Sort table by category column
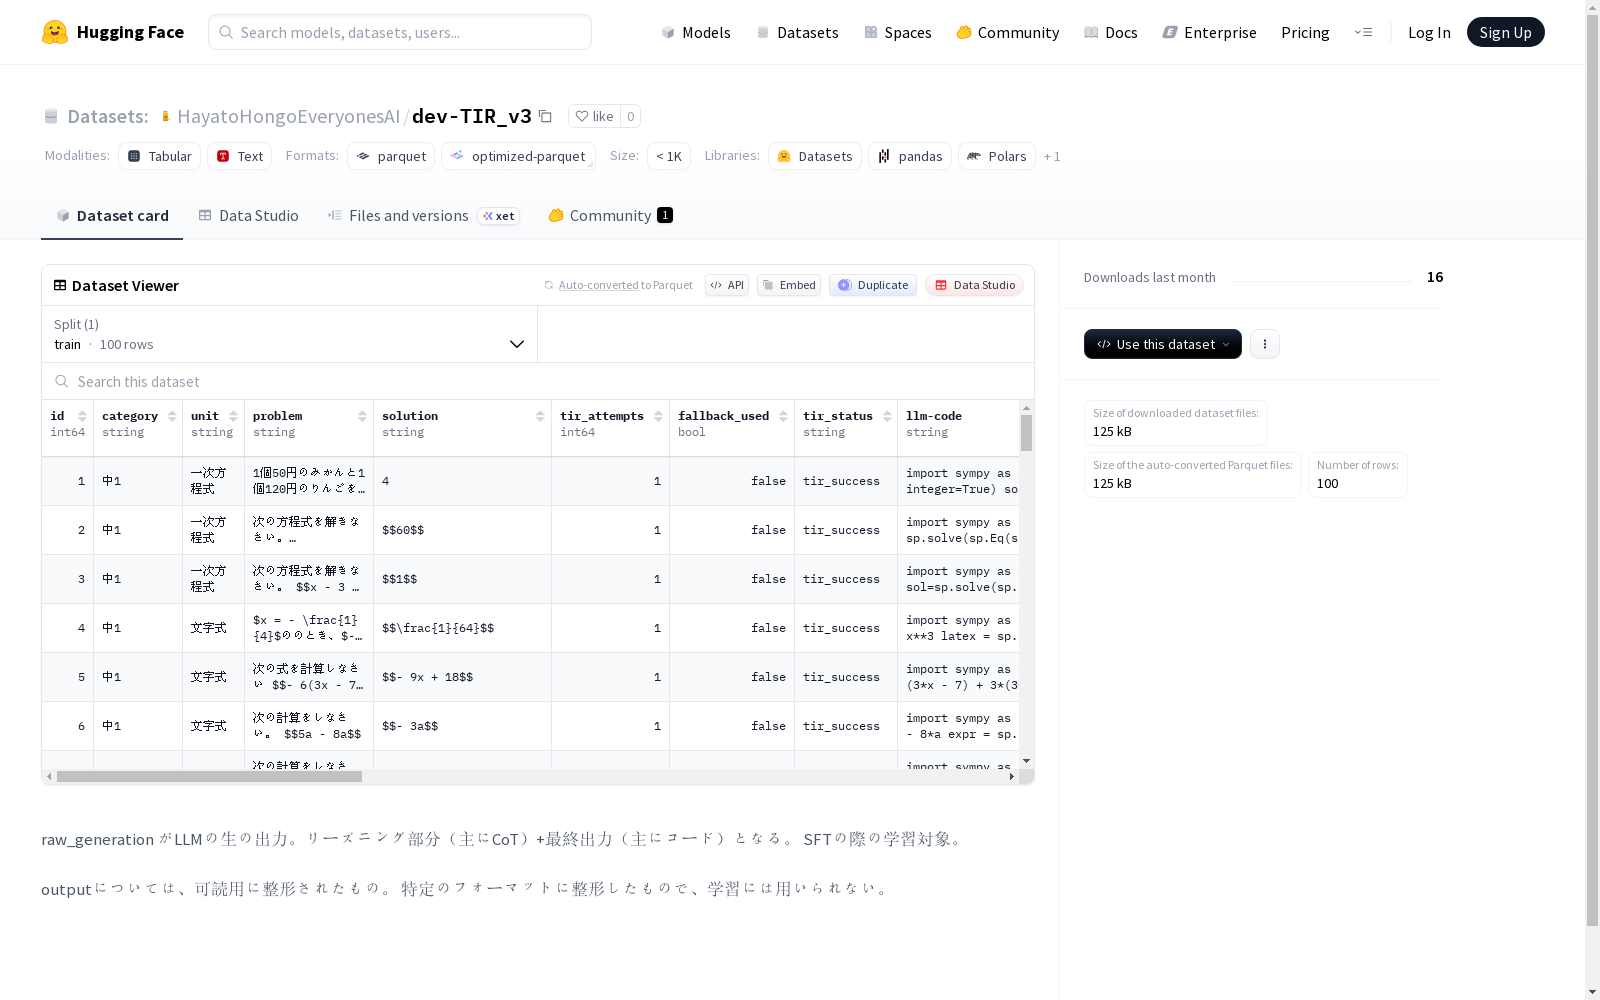 [172, 416]
